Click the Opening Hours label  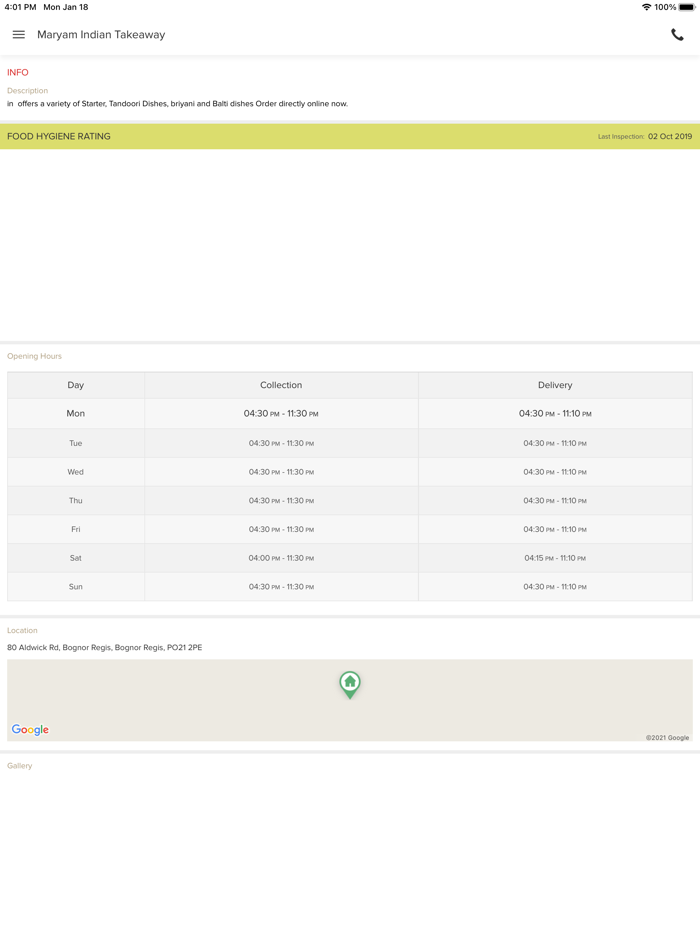pos(35,356)
